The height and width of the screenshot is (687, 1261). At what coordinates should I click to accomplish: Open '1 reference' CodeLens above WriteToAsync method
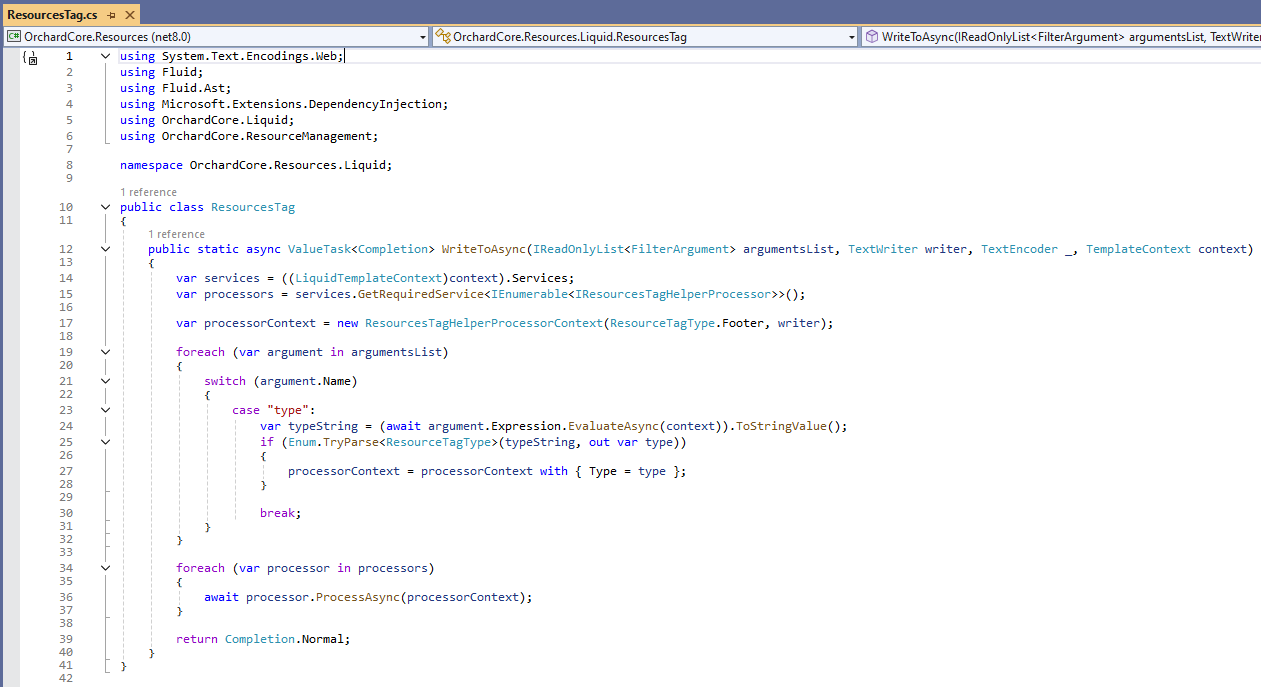[176, 234]
